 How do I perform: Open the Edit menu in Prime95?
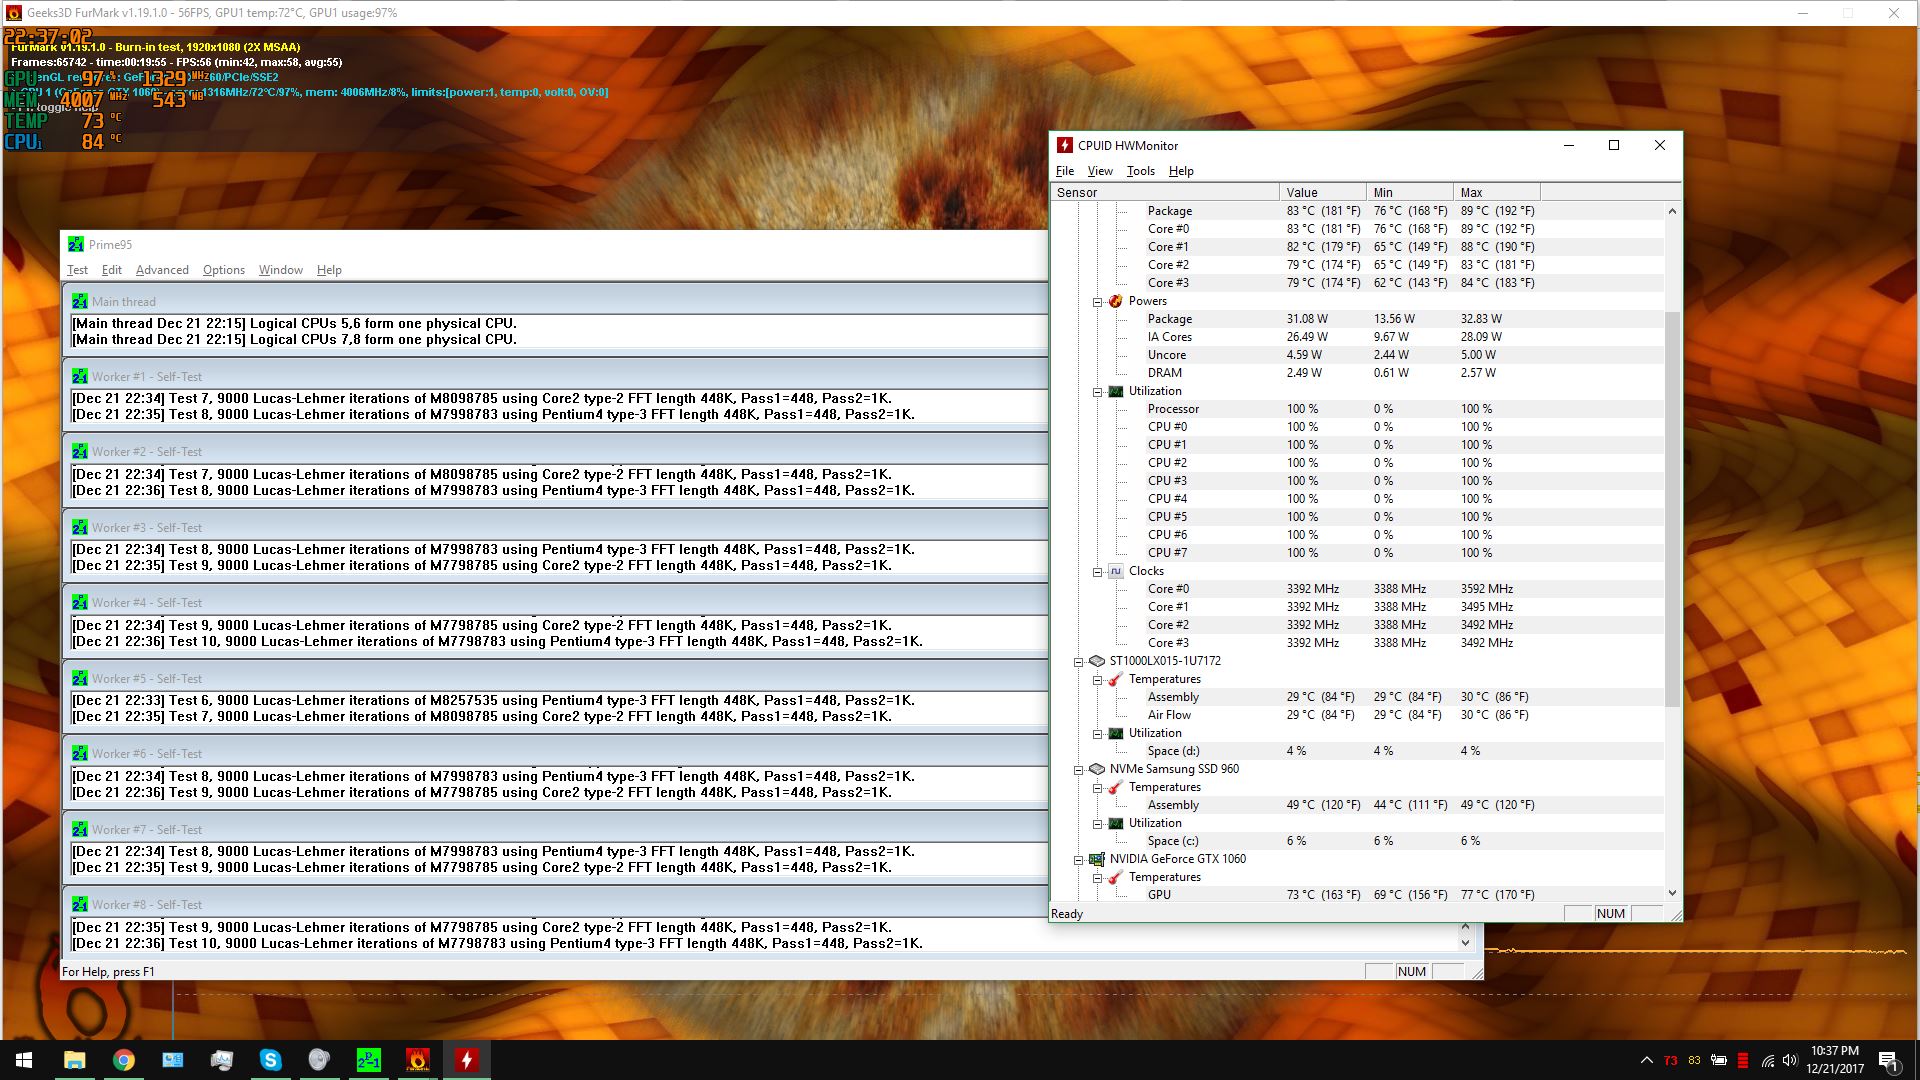tap(112, 270)
